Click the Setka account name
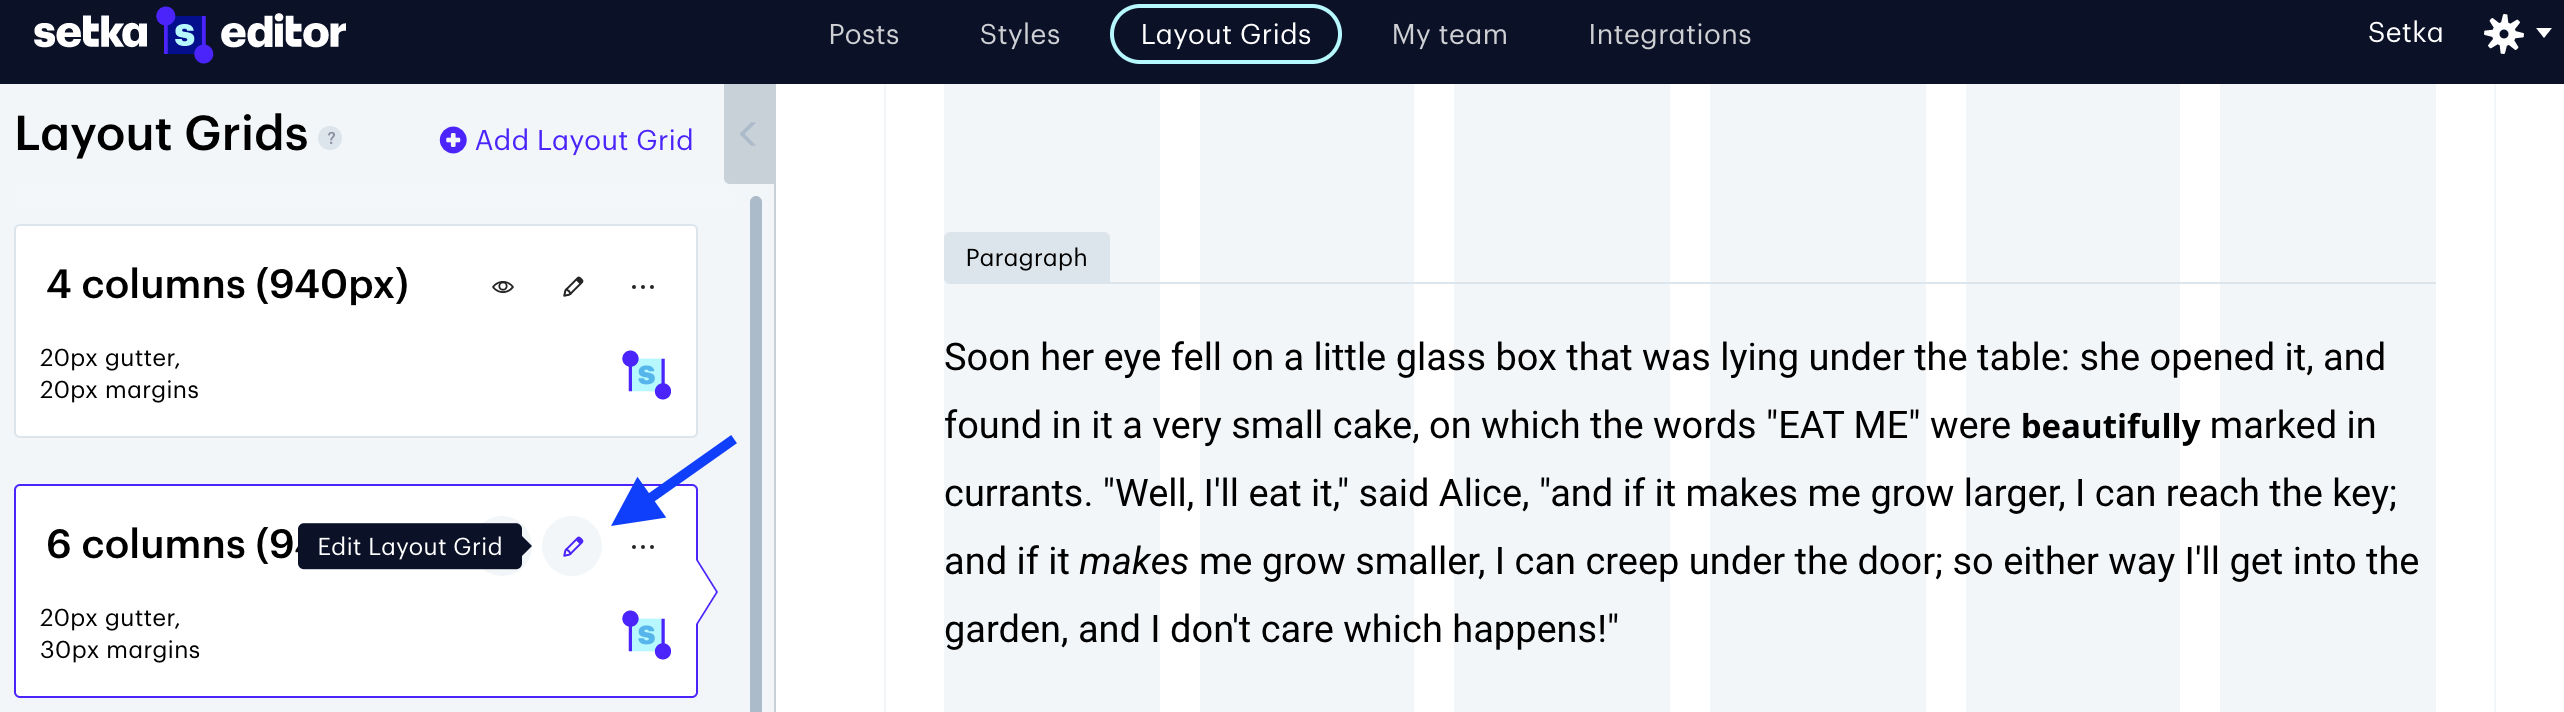 pos(2405,33)
